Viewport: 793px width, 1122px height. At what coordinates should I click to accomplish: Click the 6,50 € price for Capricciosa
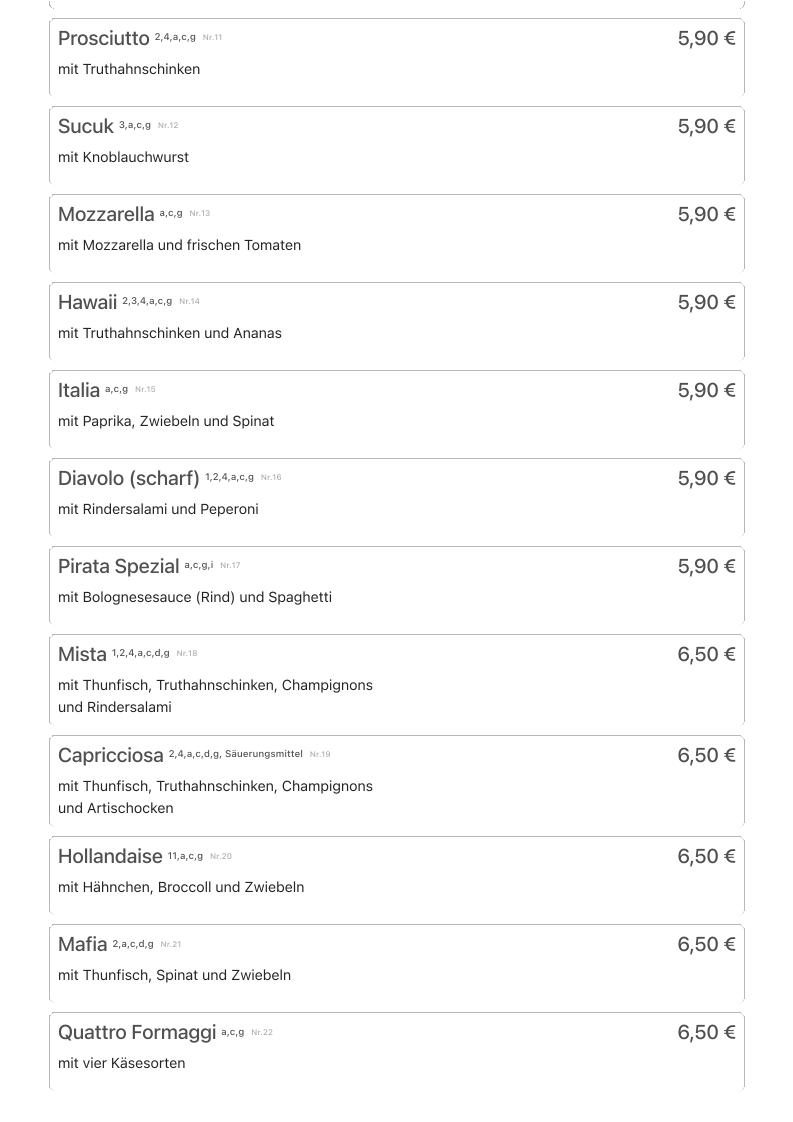706,756
